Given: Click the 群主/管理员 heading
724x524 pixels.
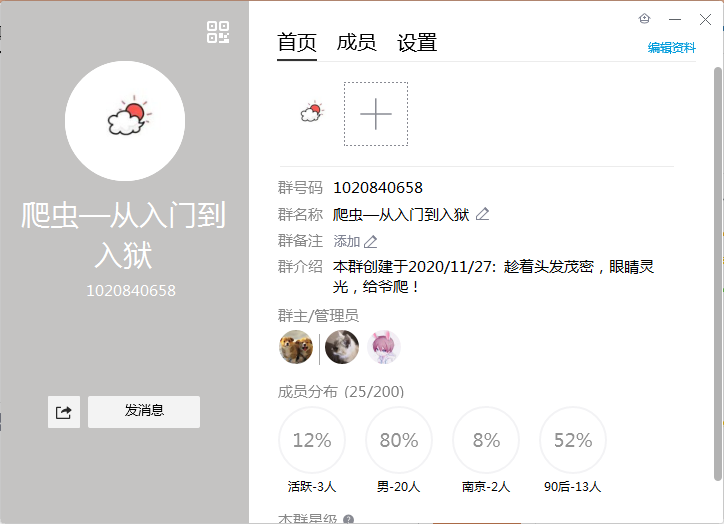Looking at the screenshot, I should pos(318,316).
